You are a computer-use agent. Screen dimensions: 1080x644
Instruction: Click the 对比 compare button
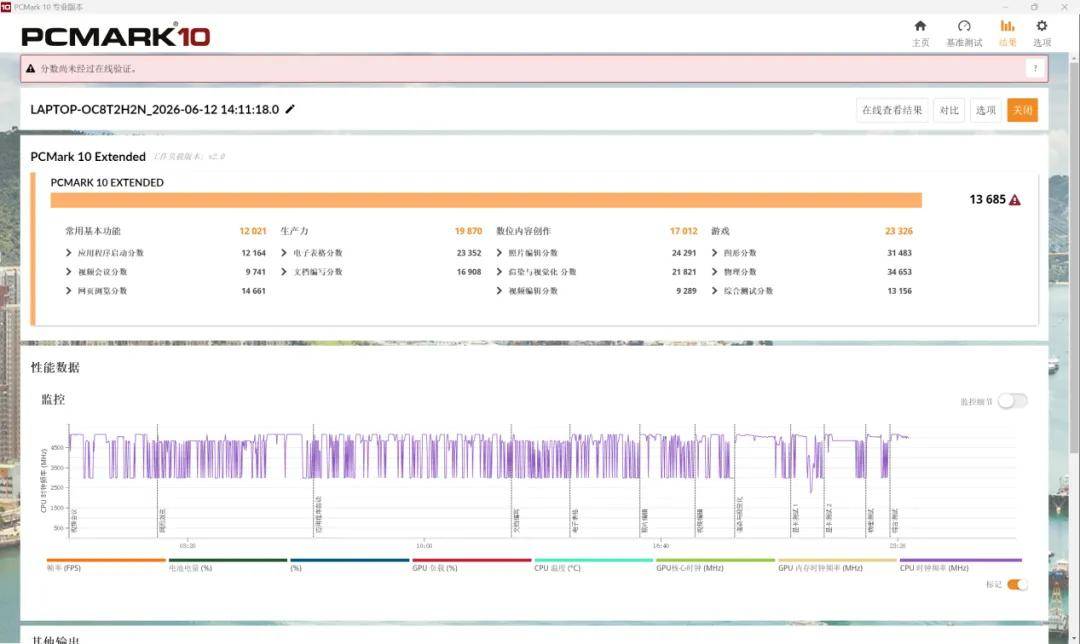(949, 110)
